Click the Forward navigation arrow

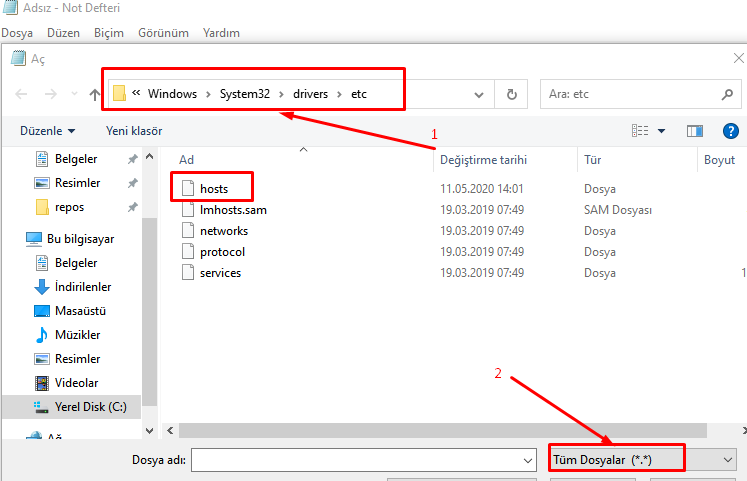[50, 94]
